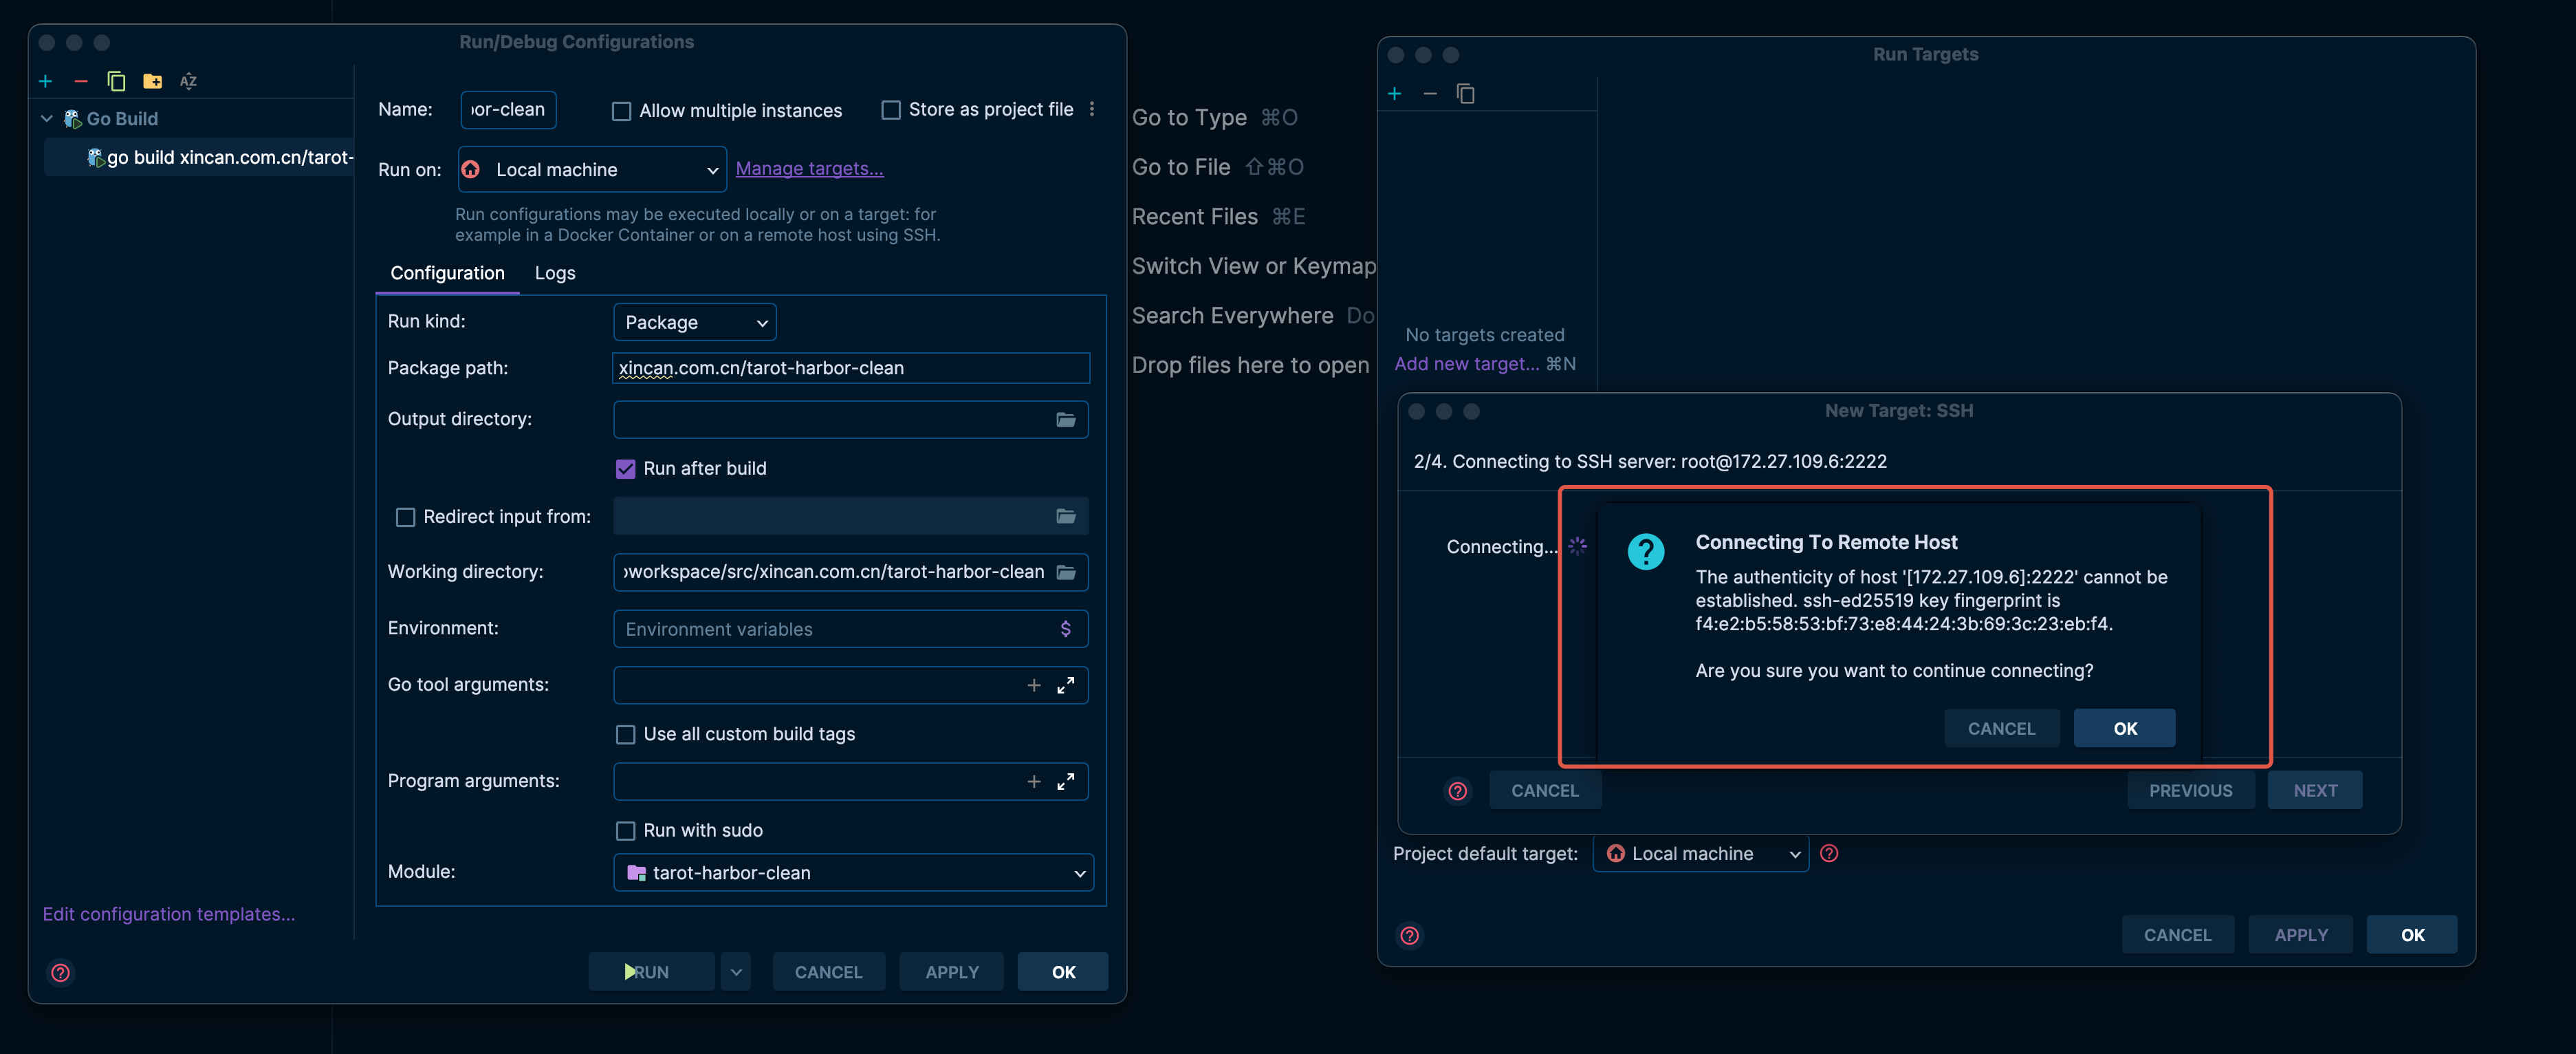Collapse the Go Build tree node
This screenshot has height=1054, width=2576.
pyautogui.click(x=46, y=119)
